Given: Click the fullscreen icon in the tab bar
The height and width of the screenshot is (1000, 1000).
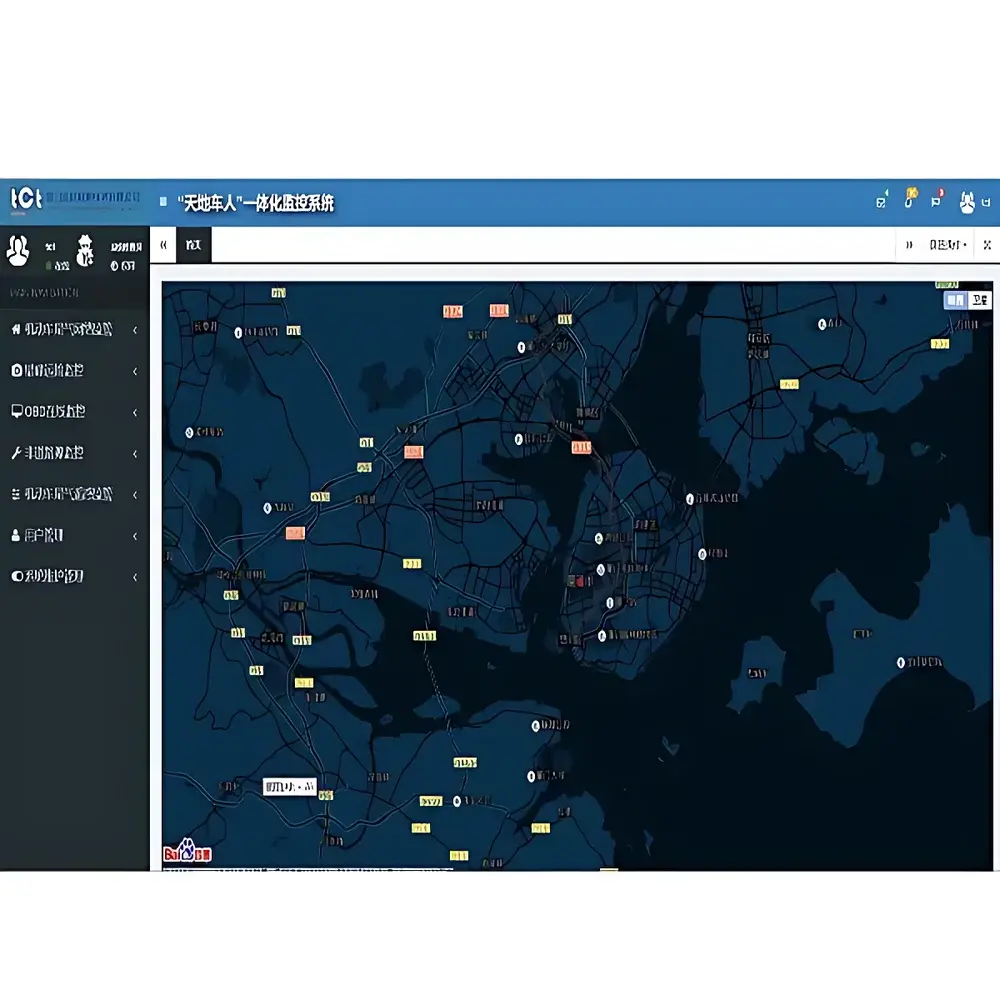Looking at the screenshot, I should pos(987,245).
